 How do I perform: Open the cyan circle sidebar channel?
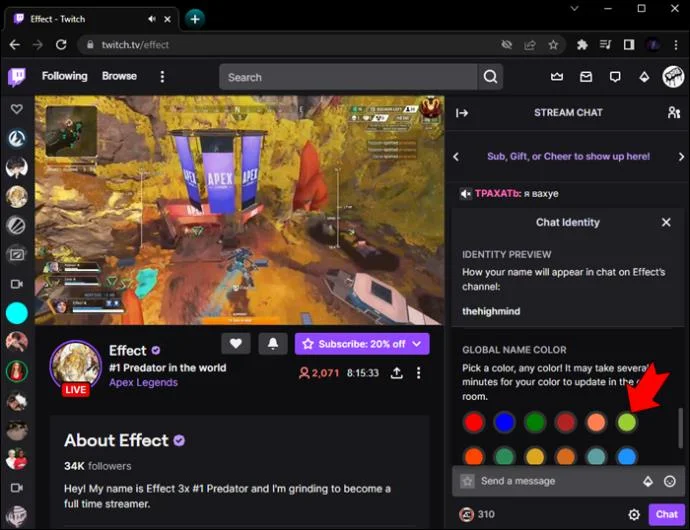click(17, 313)
